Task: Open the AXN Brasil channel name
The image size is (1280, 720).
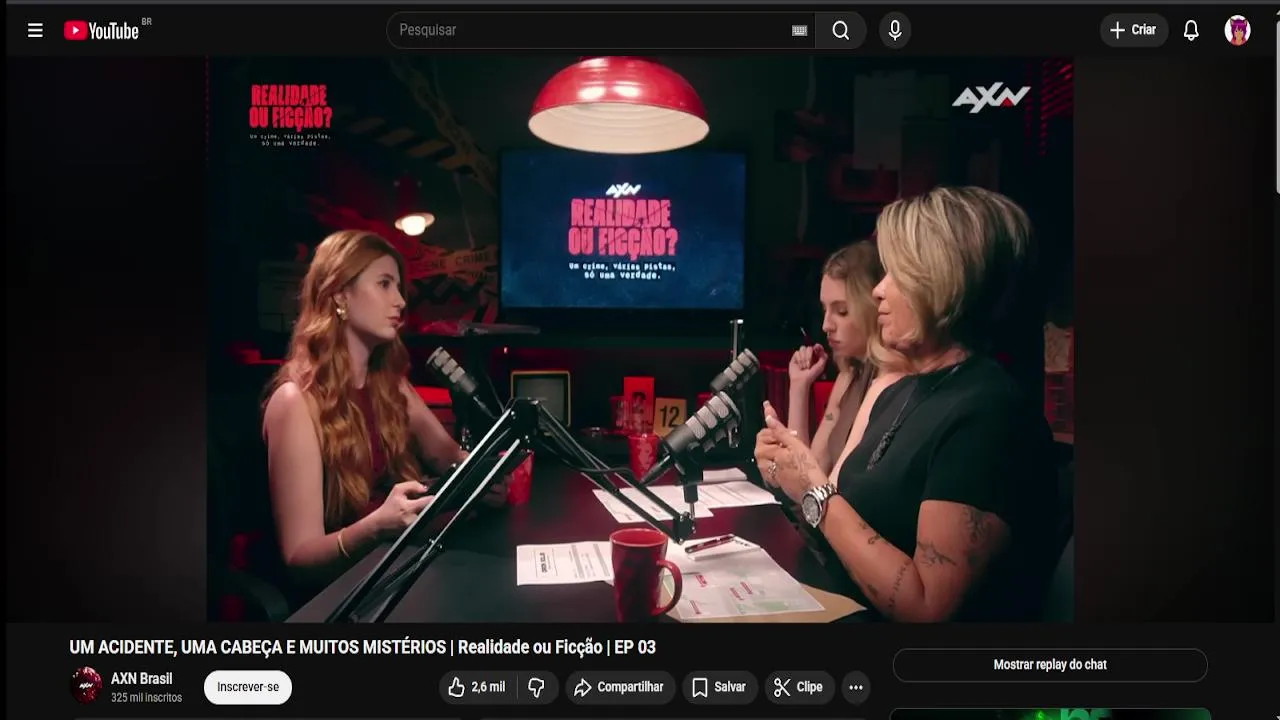Action: [141, 678]
